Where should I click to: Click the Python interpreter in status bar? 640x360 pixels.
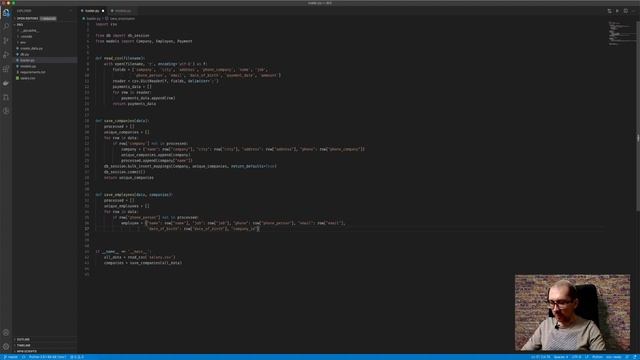(47, 357)
